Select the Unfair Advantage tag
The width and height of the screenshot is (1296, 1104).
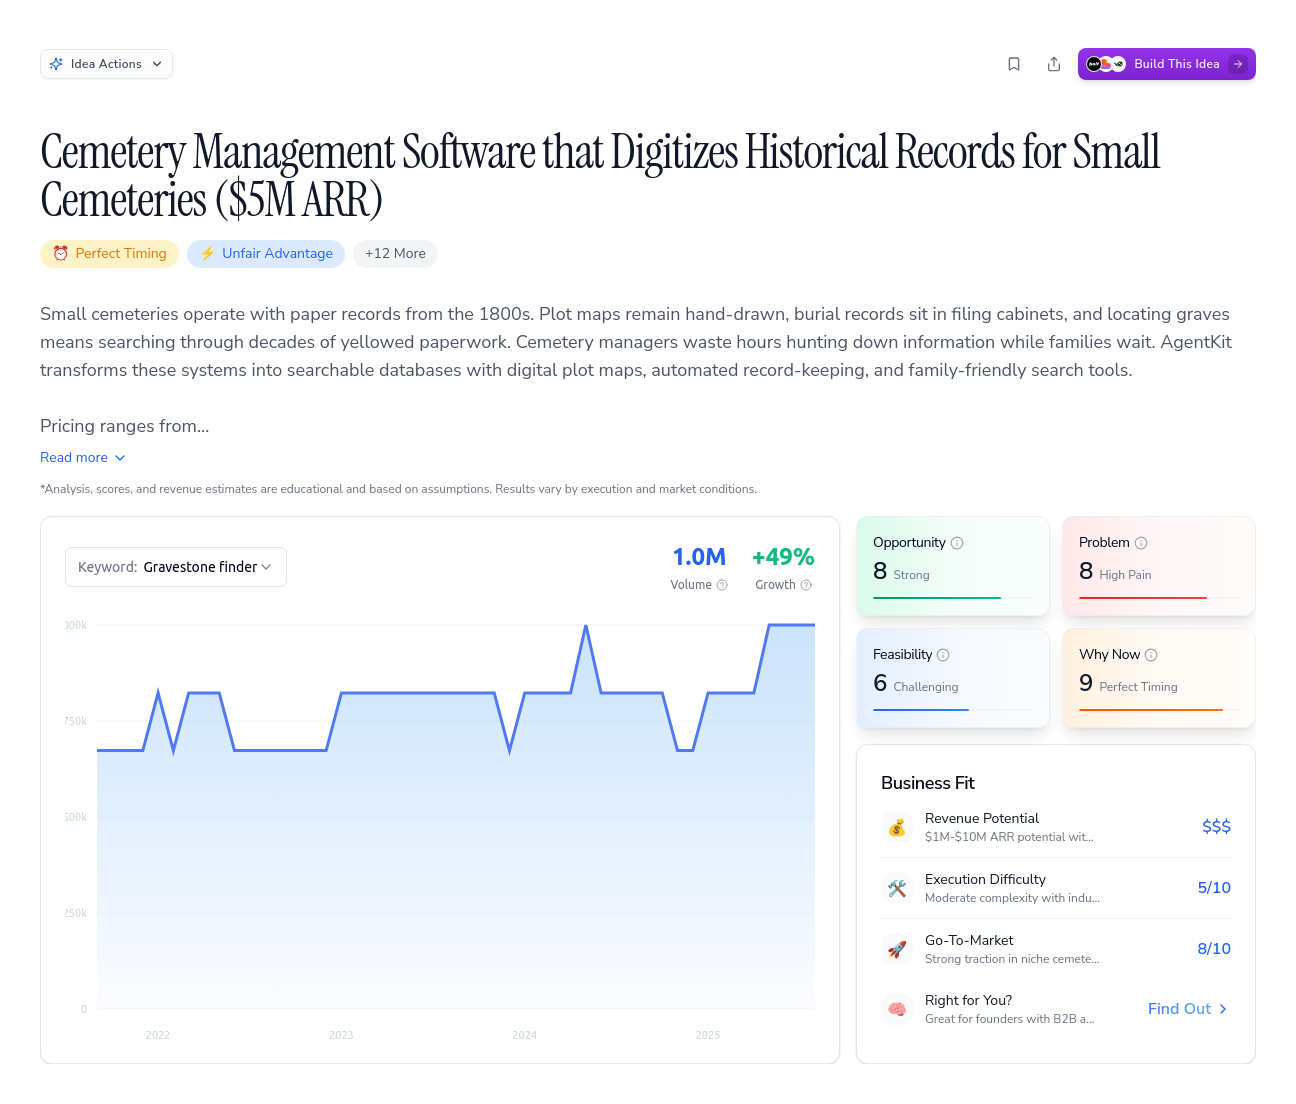266,254
